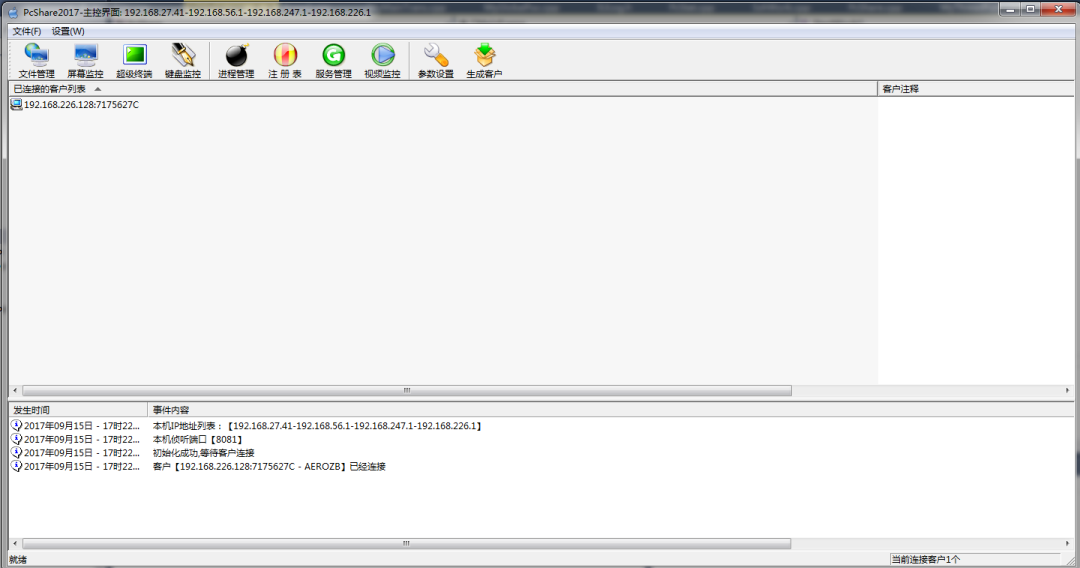Click the event log horizontal scrollbar
This screenshot has width=1080, height=568.
[406, 544]
